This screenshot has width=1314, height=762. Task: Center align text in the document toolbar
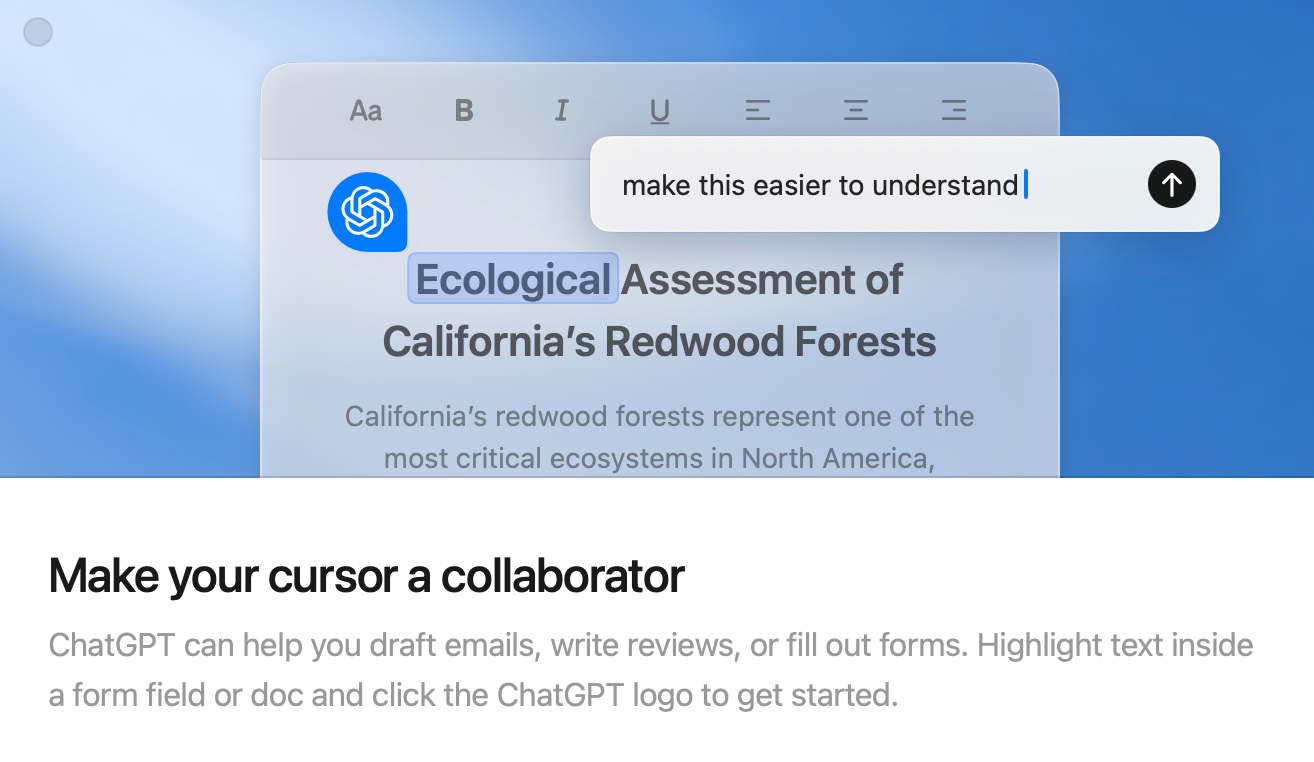pos(856,110)
